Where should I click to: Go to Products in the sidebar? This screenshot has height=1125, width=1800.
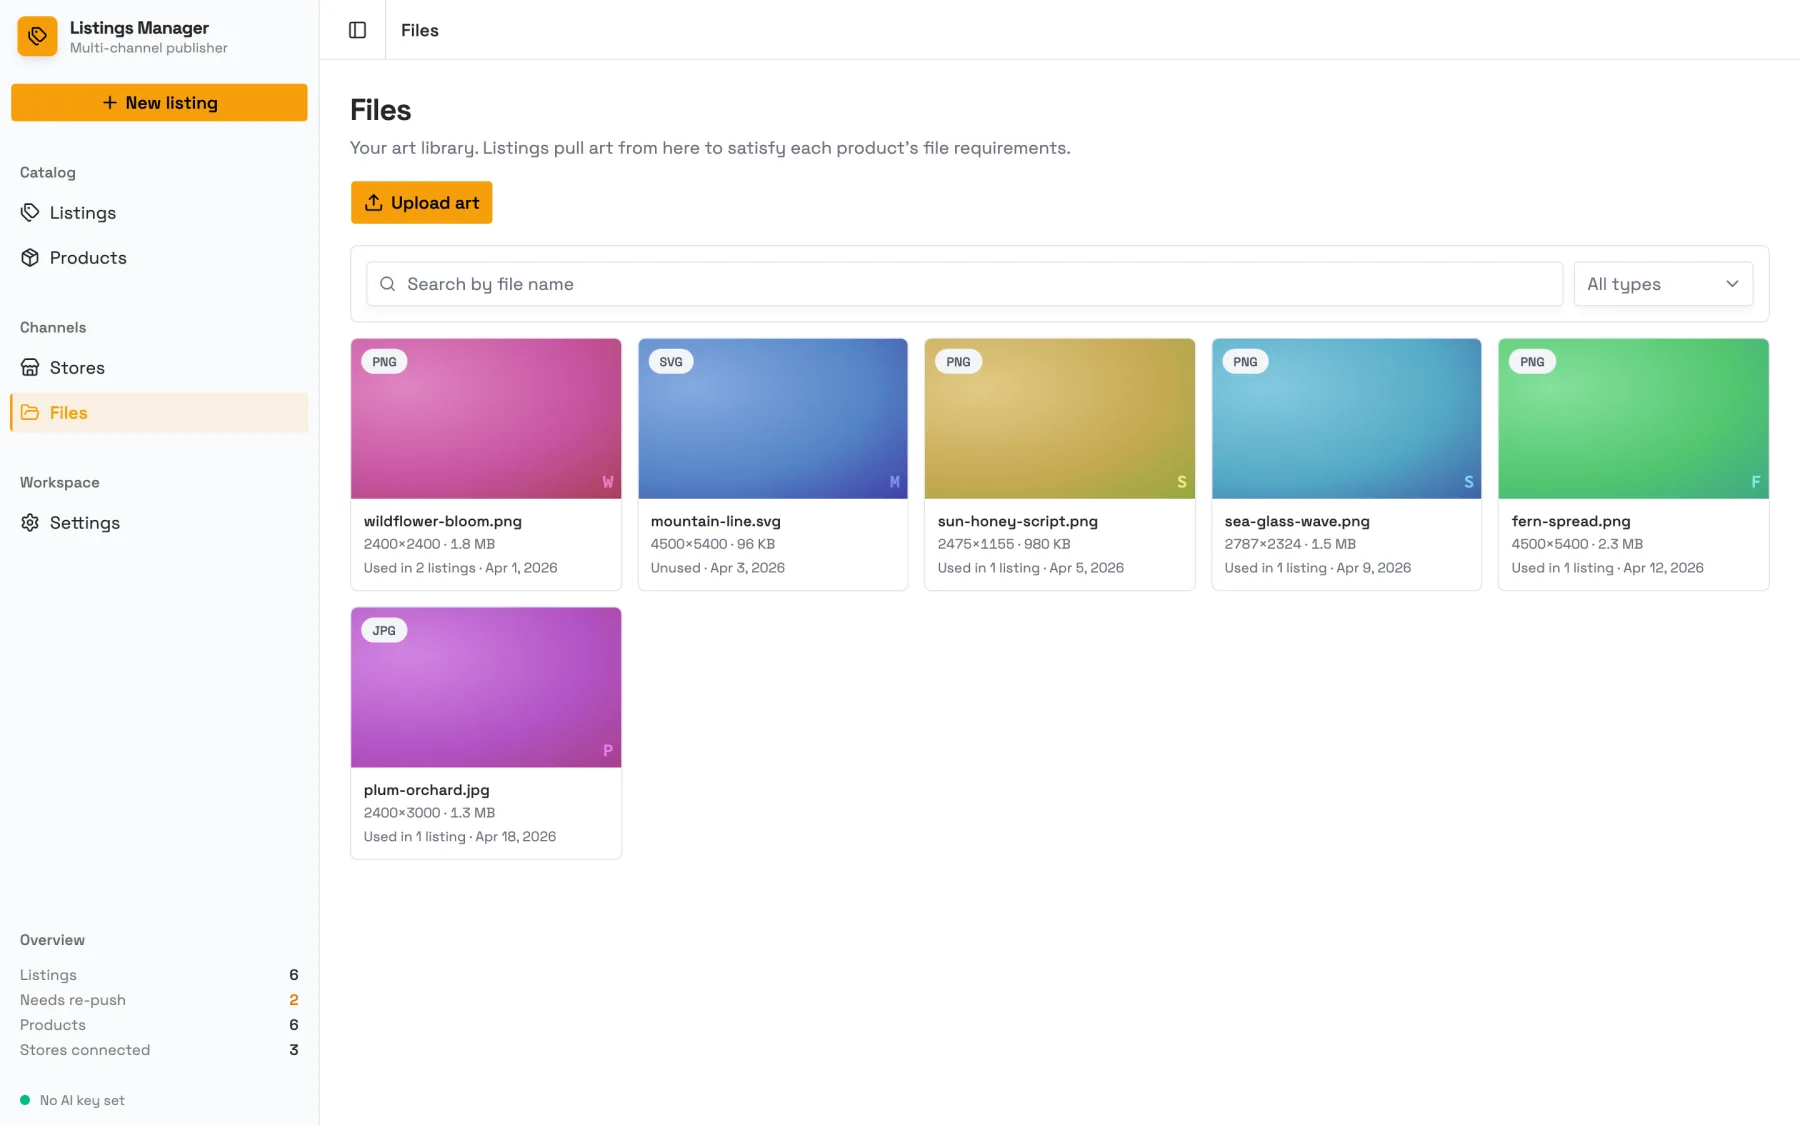tap(159, 257)
